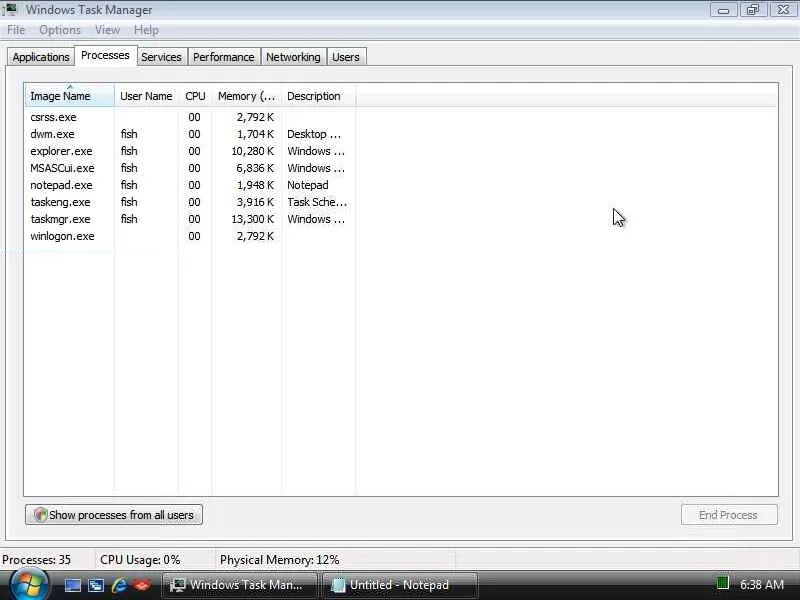Sort by the Memory column header
Screen dimensions: 800x600
(246, 96)
